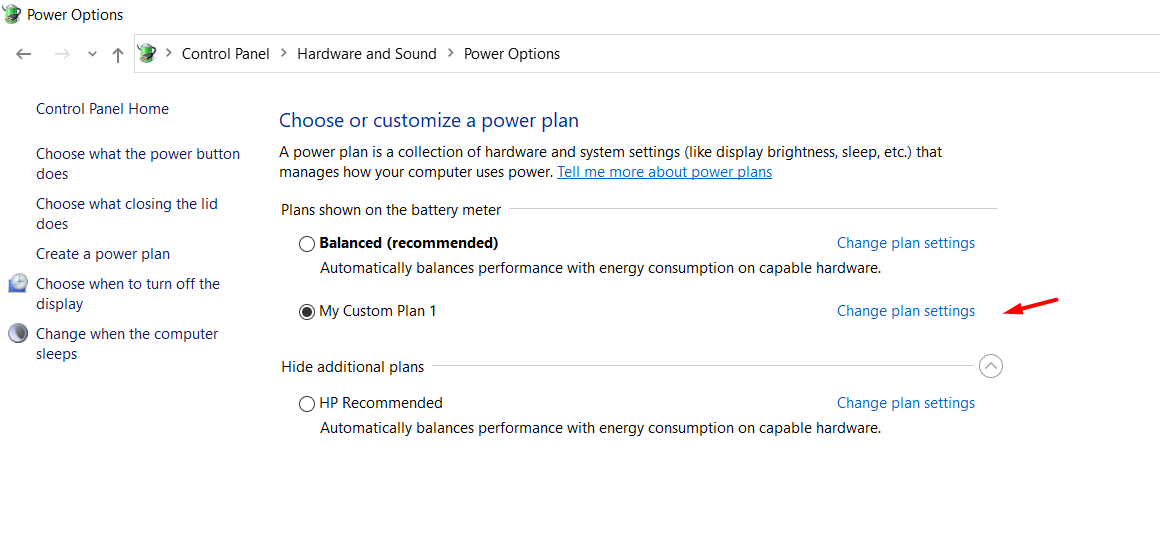Collapse additional plans with the circular chevron
Viewport: 1160px width, 542px height.
[991, 365]
